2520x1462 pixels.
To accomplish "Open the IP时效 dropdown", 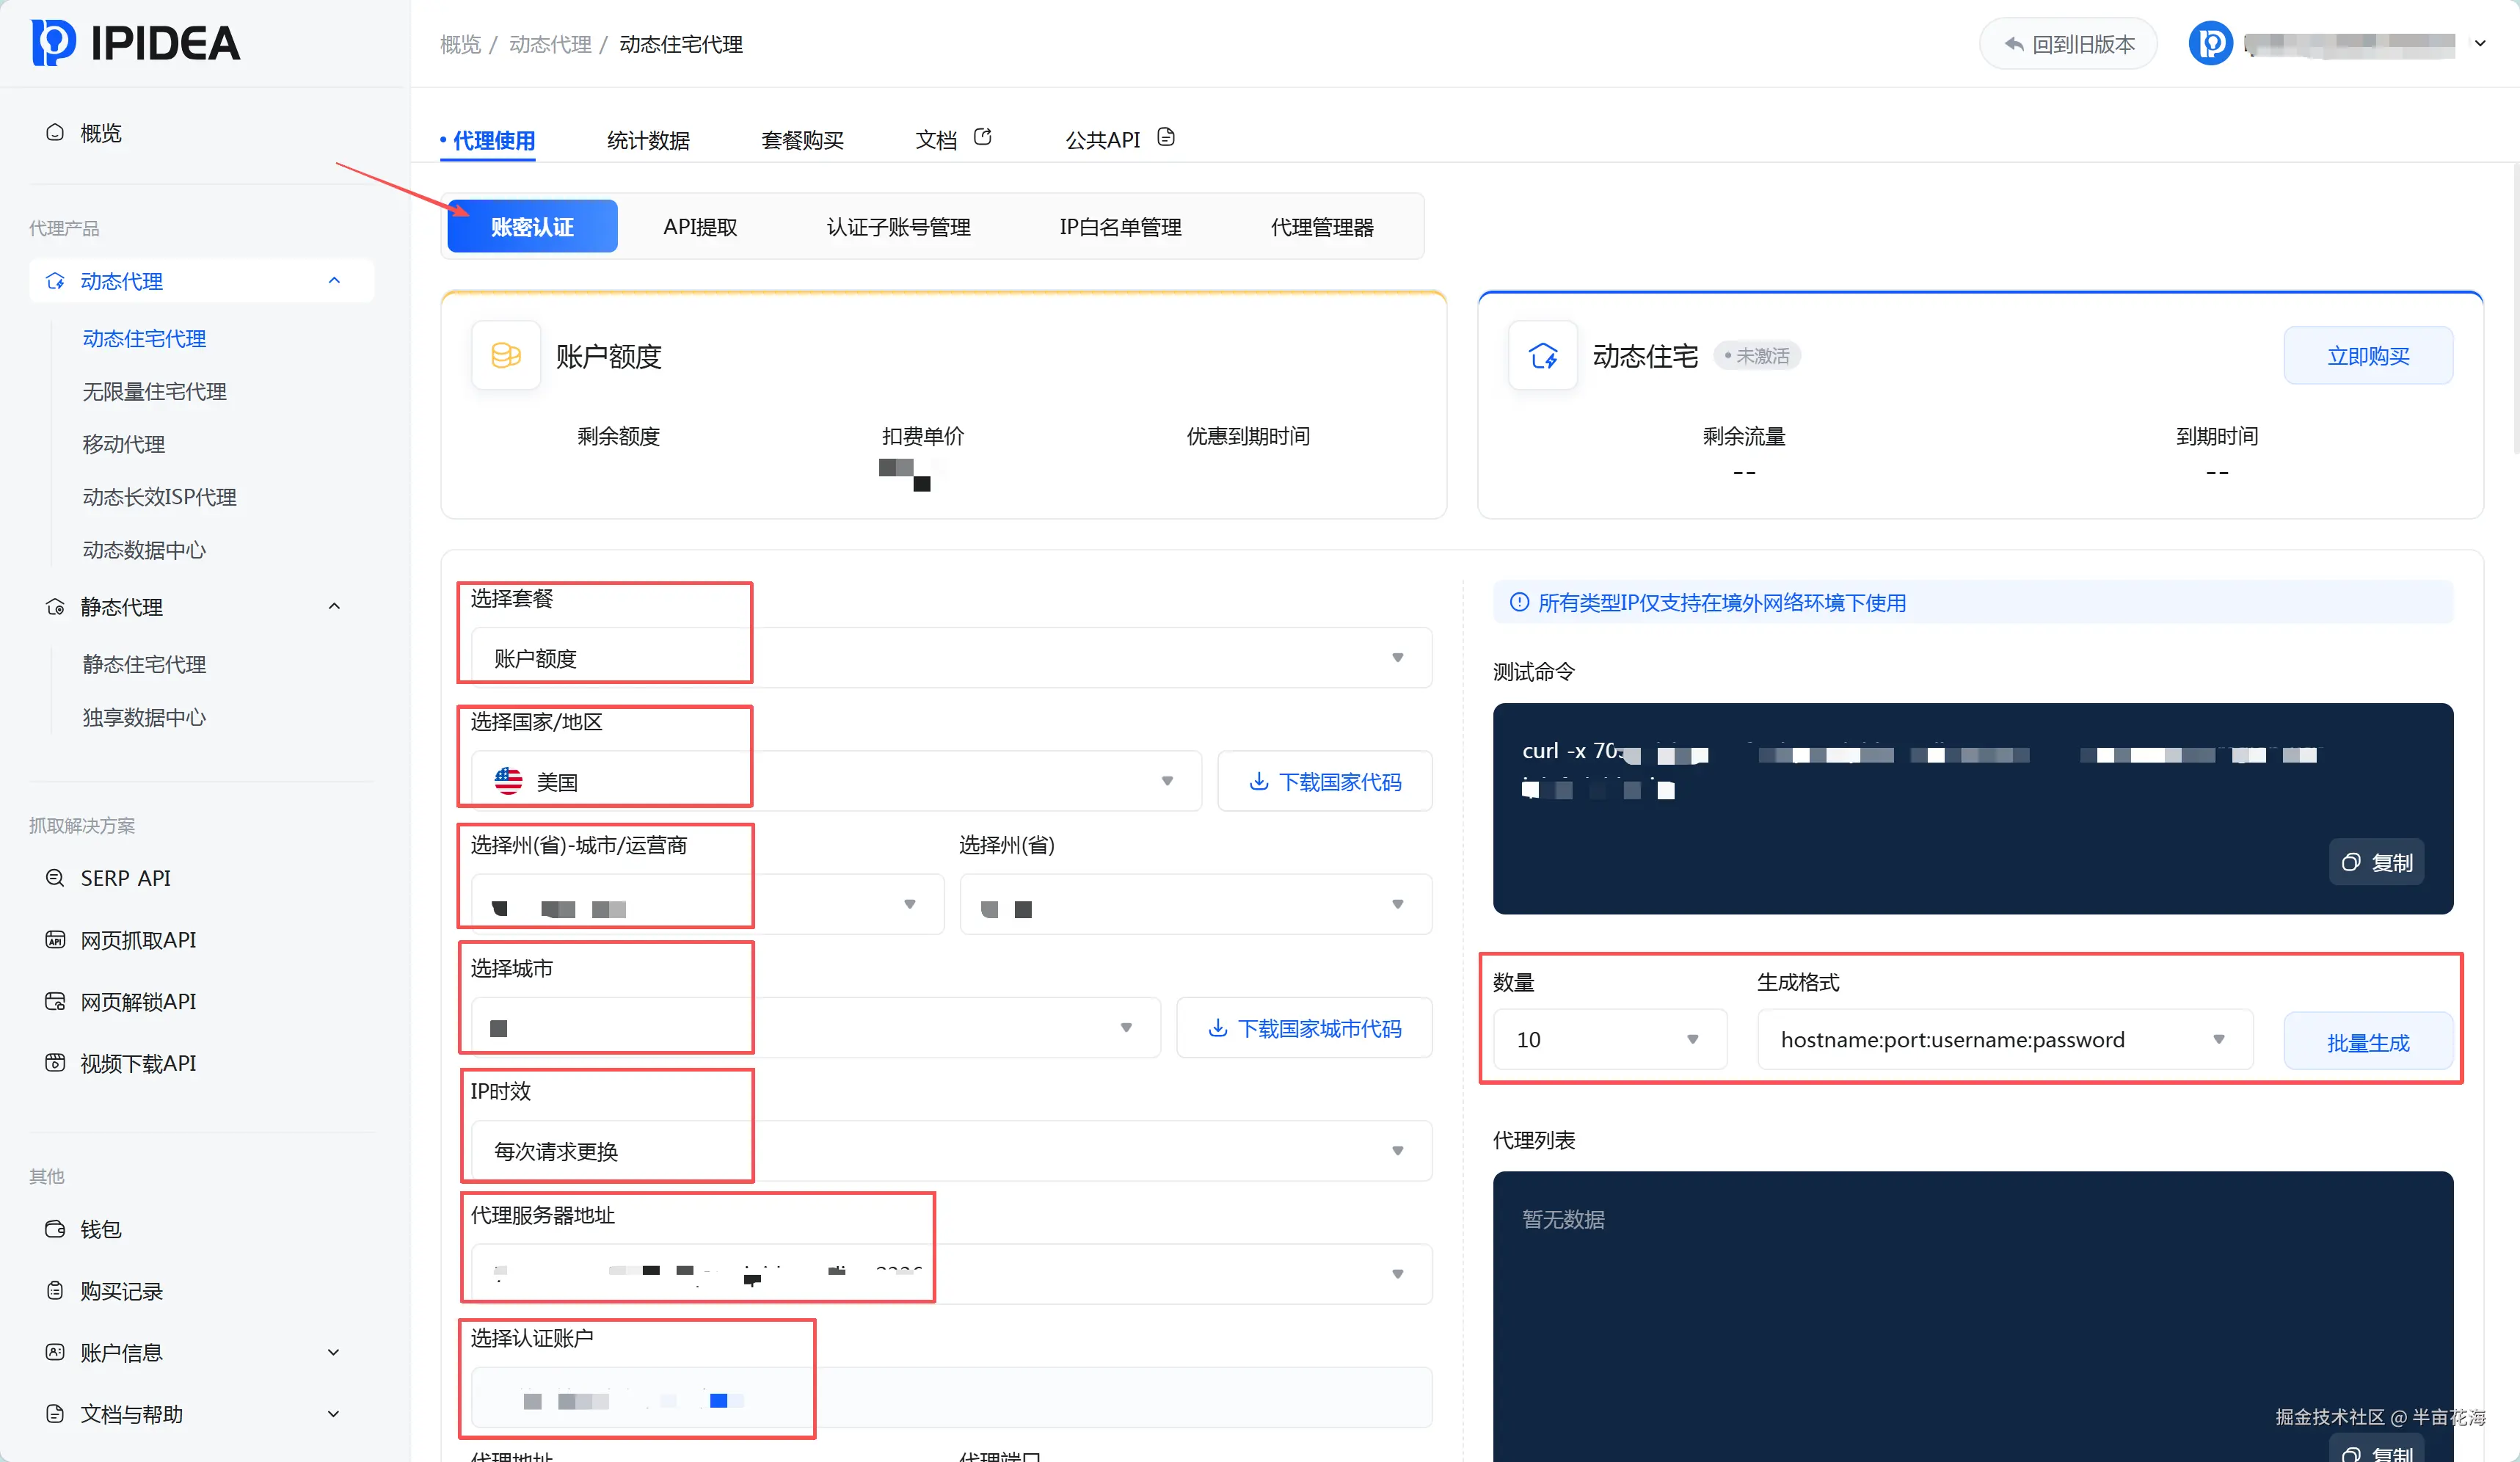I will (950, 1151).
